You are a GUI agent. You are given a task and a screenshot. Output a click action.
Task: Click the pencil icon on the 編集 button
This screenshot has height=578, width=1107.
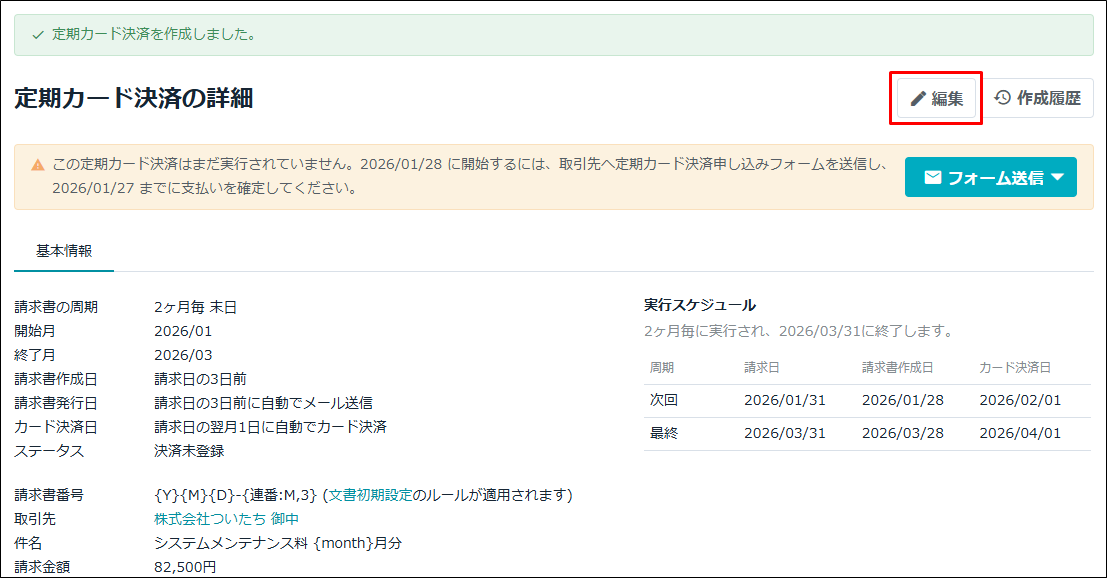click(918, 99)
